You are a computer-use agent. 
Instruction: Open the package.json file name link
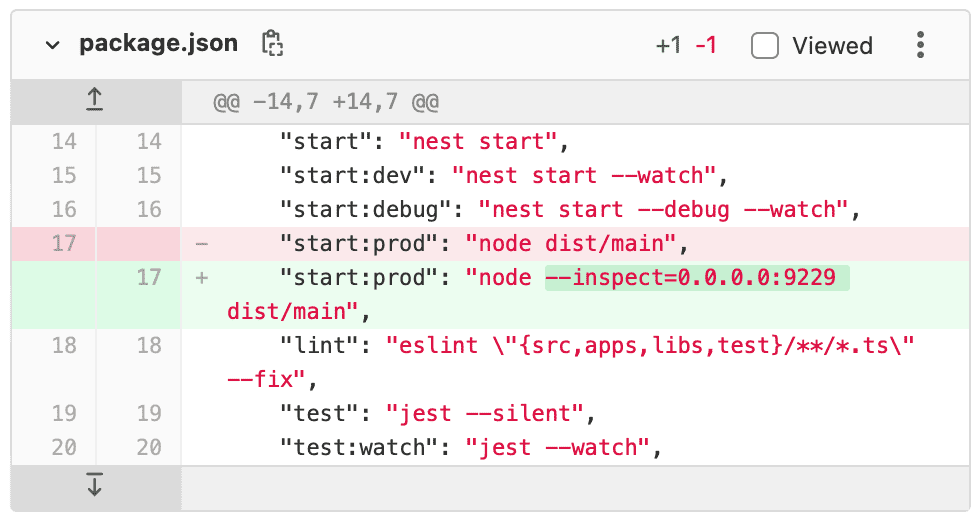point(158,44)
